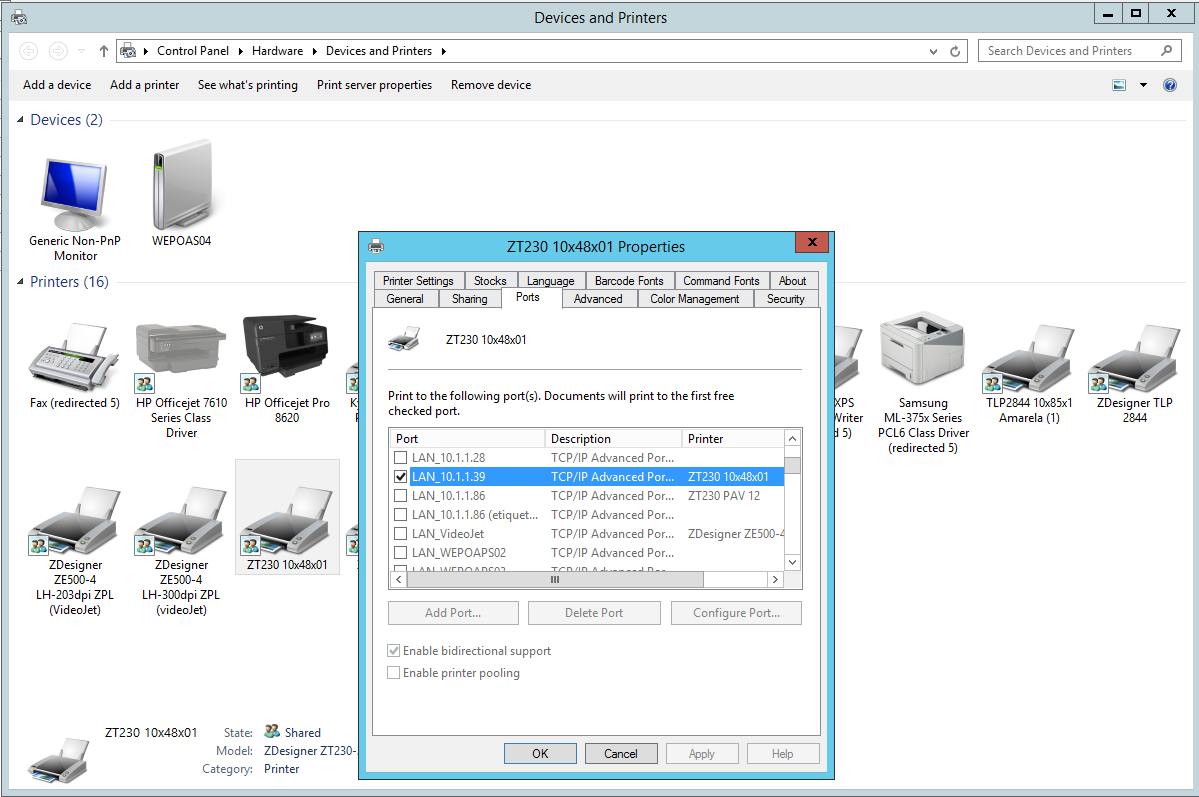Image resolution: width=1199 pixels, height=797 pixels.
Task: Click the Devices and Printers icon in address bar
Action: (128, 51)
